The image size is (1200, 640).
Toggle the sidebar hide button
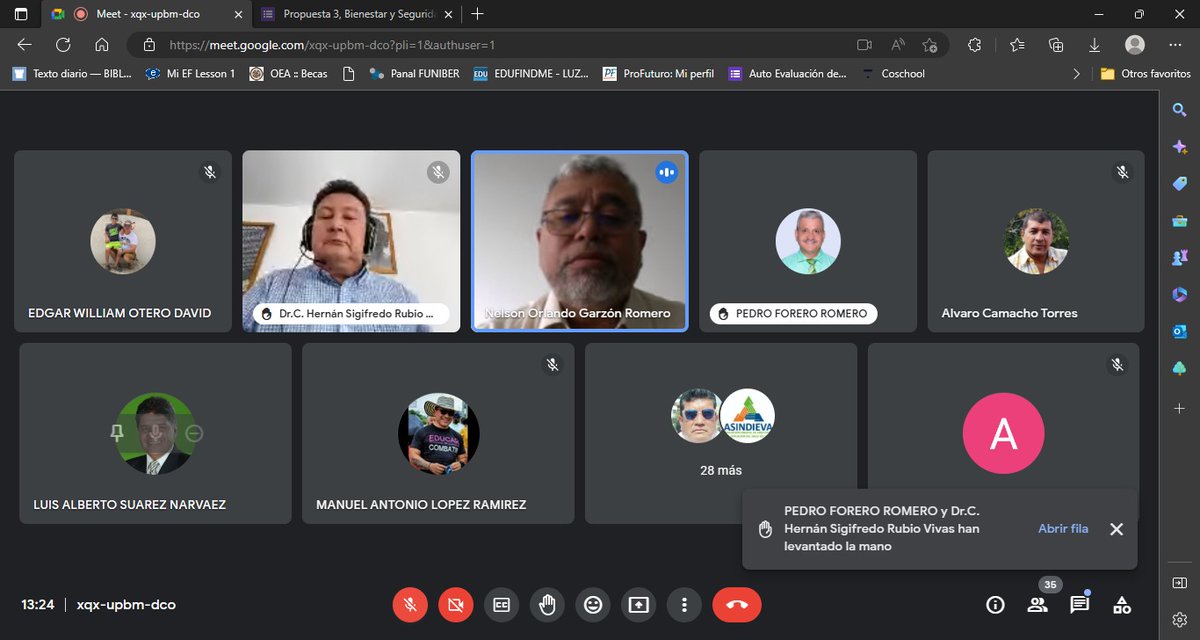1180,583
